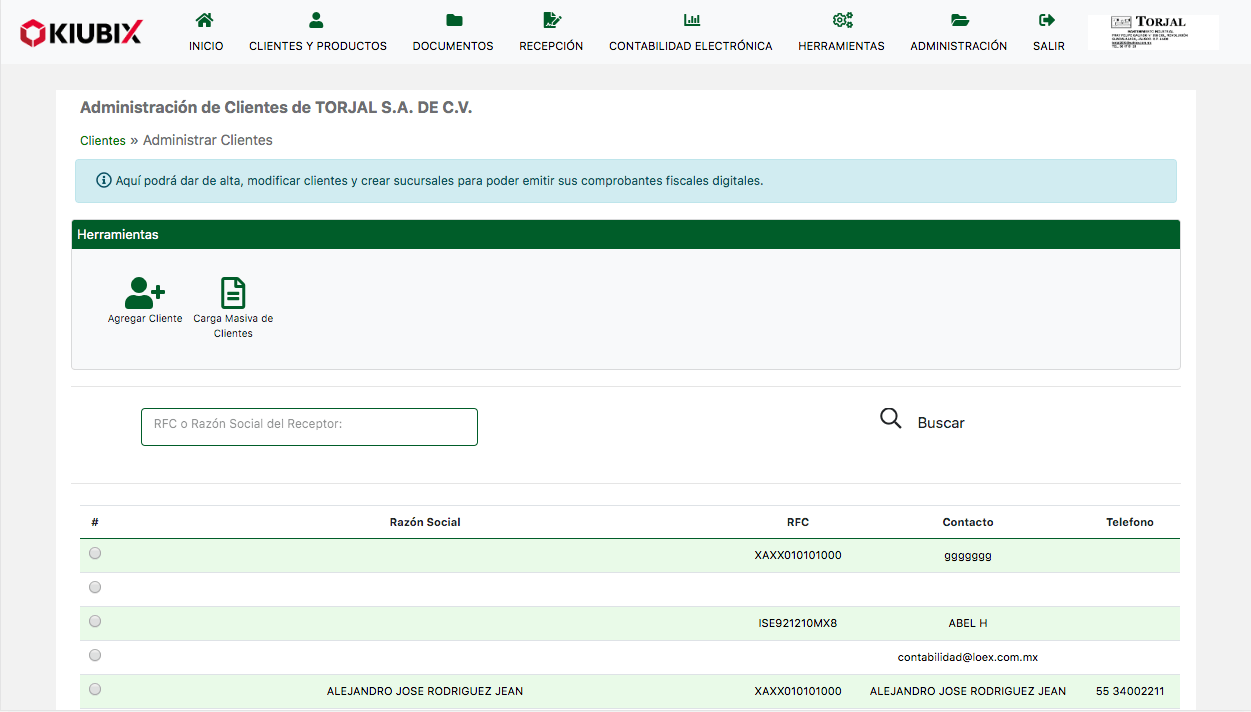Image resolution: width=1251 pixels, height=712 pixels.
Task: Click the Salir logout icon
Action: click(1048, 20)
